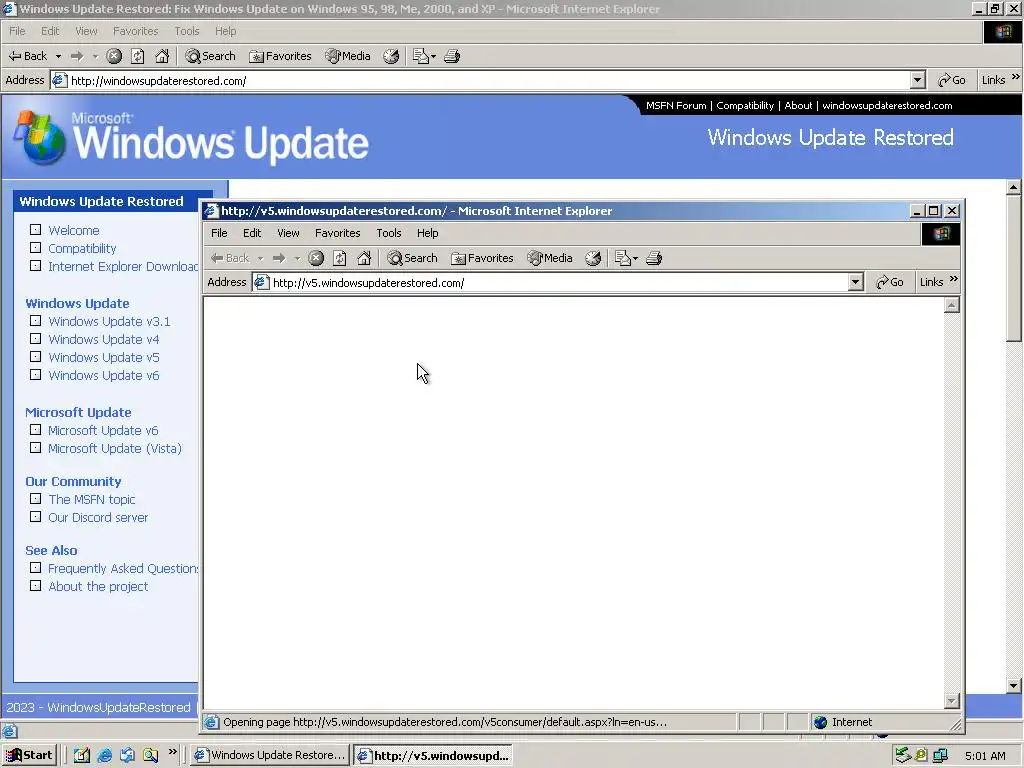Open Favorites button in background window toolbar
This screenshot has width=1024, height=768.
[280, 56]
